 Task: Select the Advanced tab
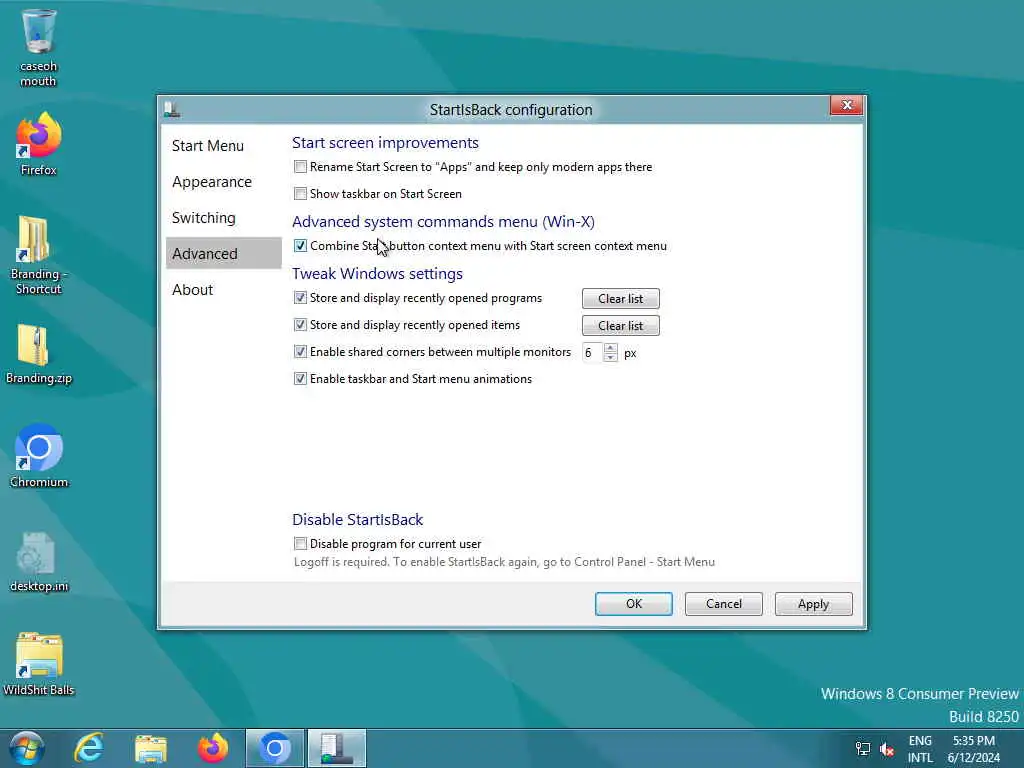point(223,253)
